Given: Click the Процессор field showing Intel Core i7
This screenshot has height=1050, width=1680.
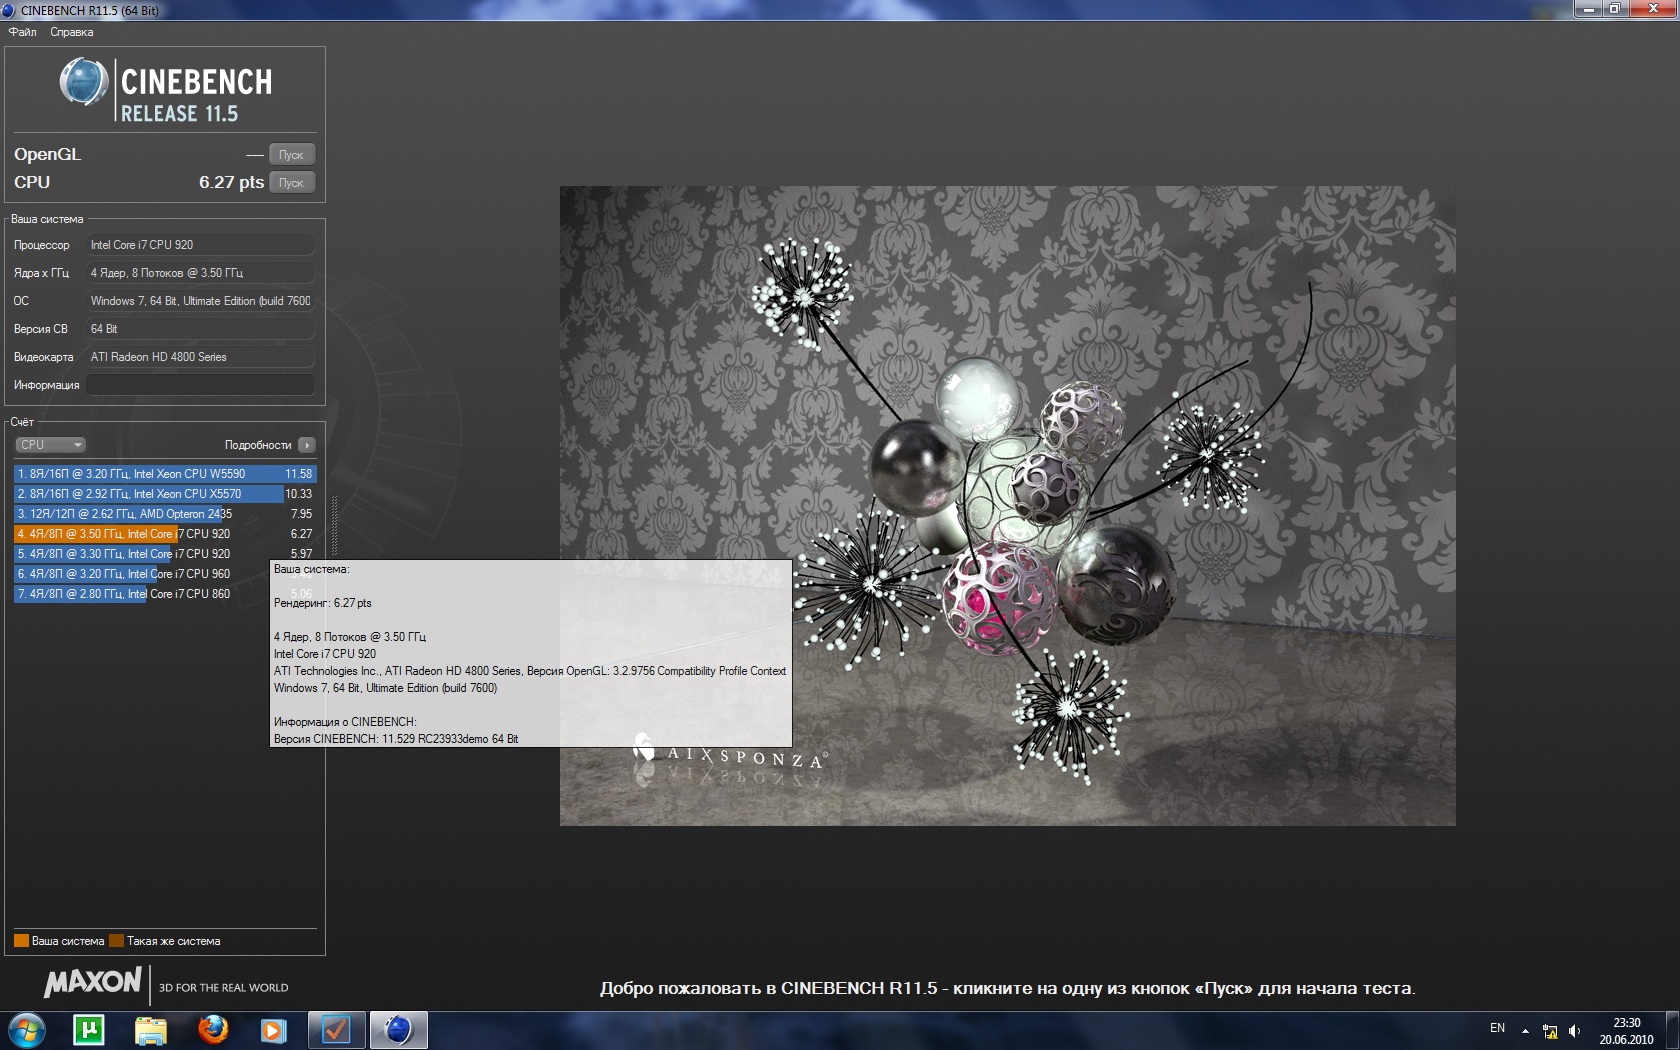Looking at the screenshot, I should click(200, 245).
